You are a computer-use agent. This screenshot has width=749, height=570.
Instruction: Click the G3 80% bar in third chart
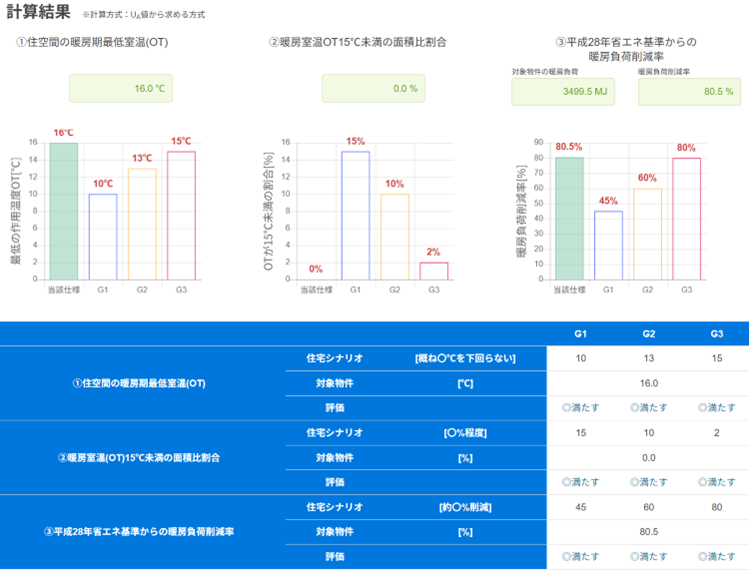(x=686, y=218)
